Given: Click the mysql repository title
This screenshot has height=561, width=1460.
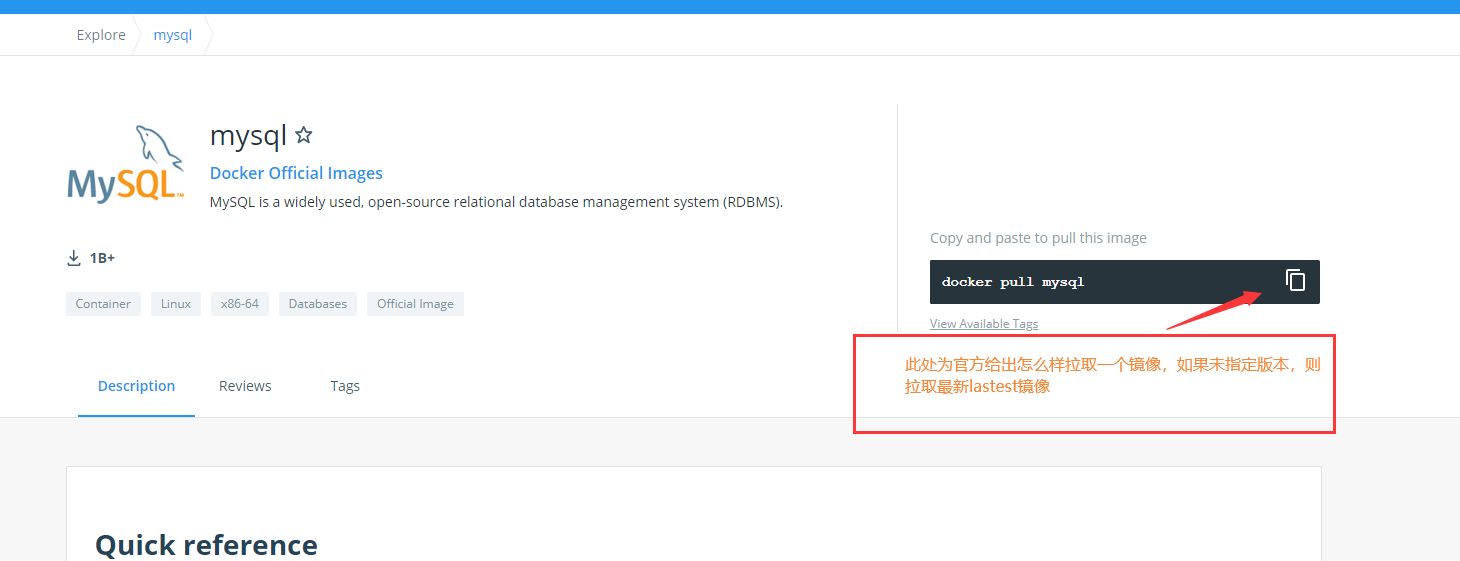Looking at the screenshot, I should coord(248,135).
